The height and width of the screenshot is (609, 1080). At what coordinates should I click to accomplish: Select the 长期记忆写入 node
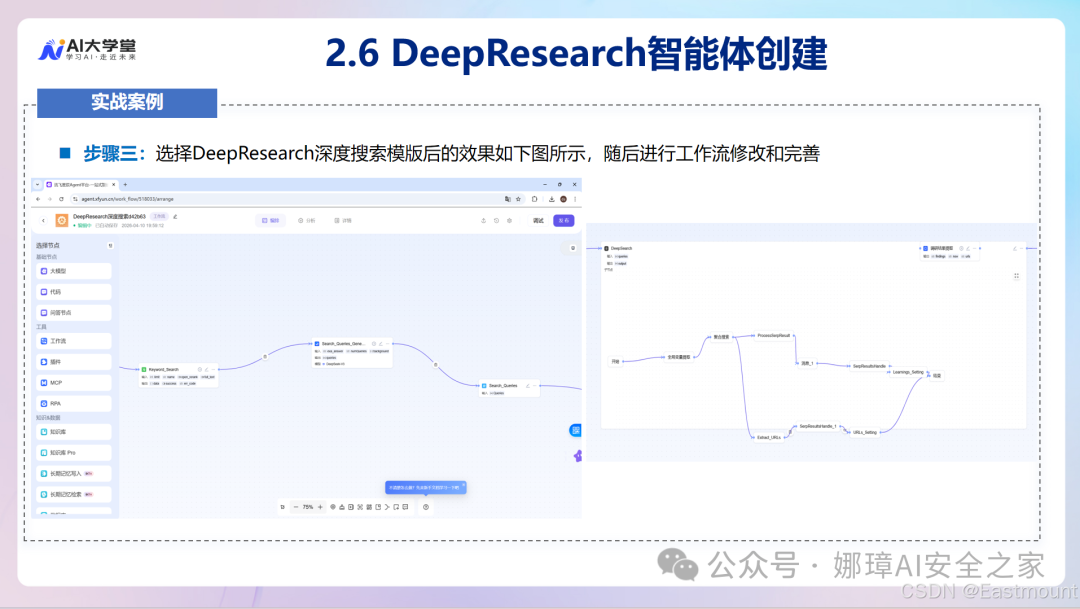pos(74,473)
